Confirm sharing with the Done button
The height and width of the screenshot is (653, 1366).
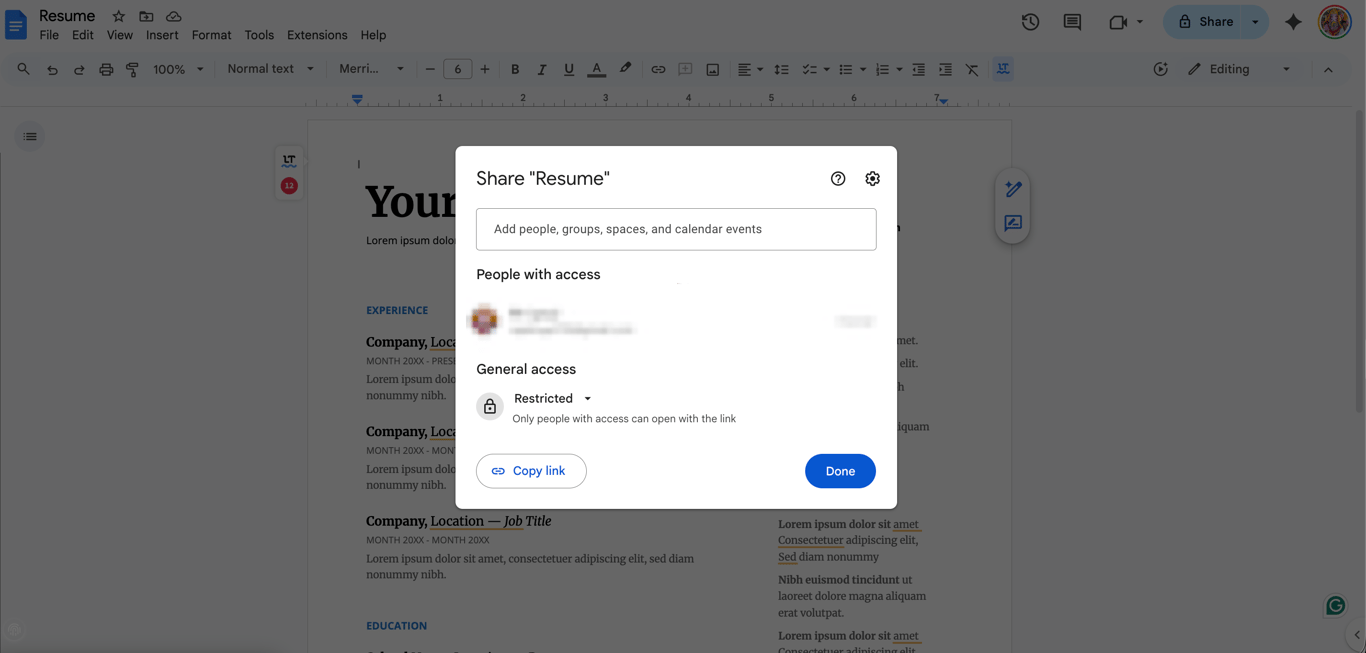click(x=840, y=471)
